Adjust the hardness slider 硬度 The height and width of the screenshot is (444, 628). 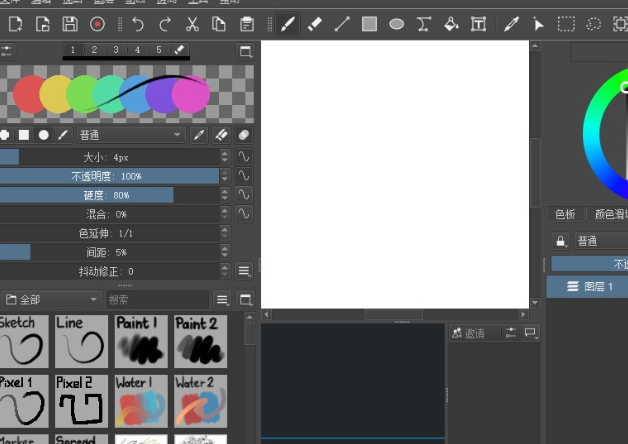tap(109, 195)
